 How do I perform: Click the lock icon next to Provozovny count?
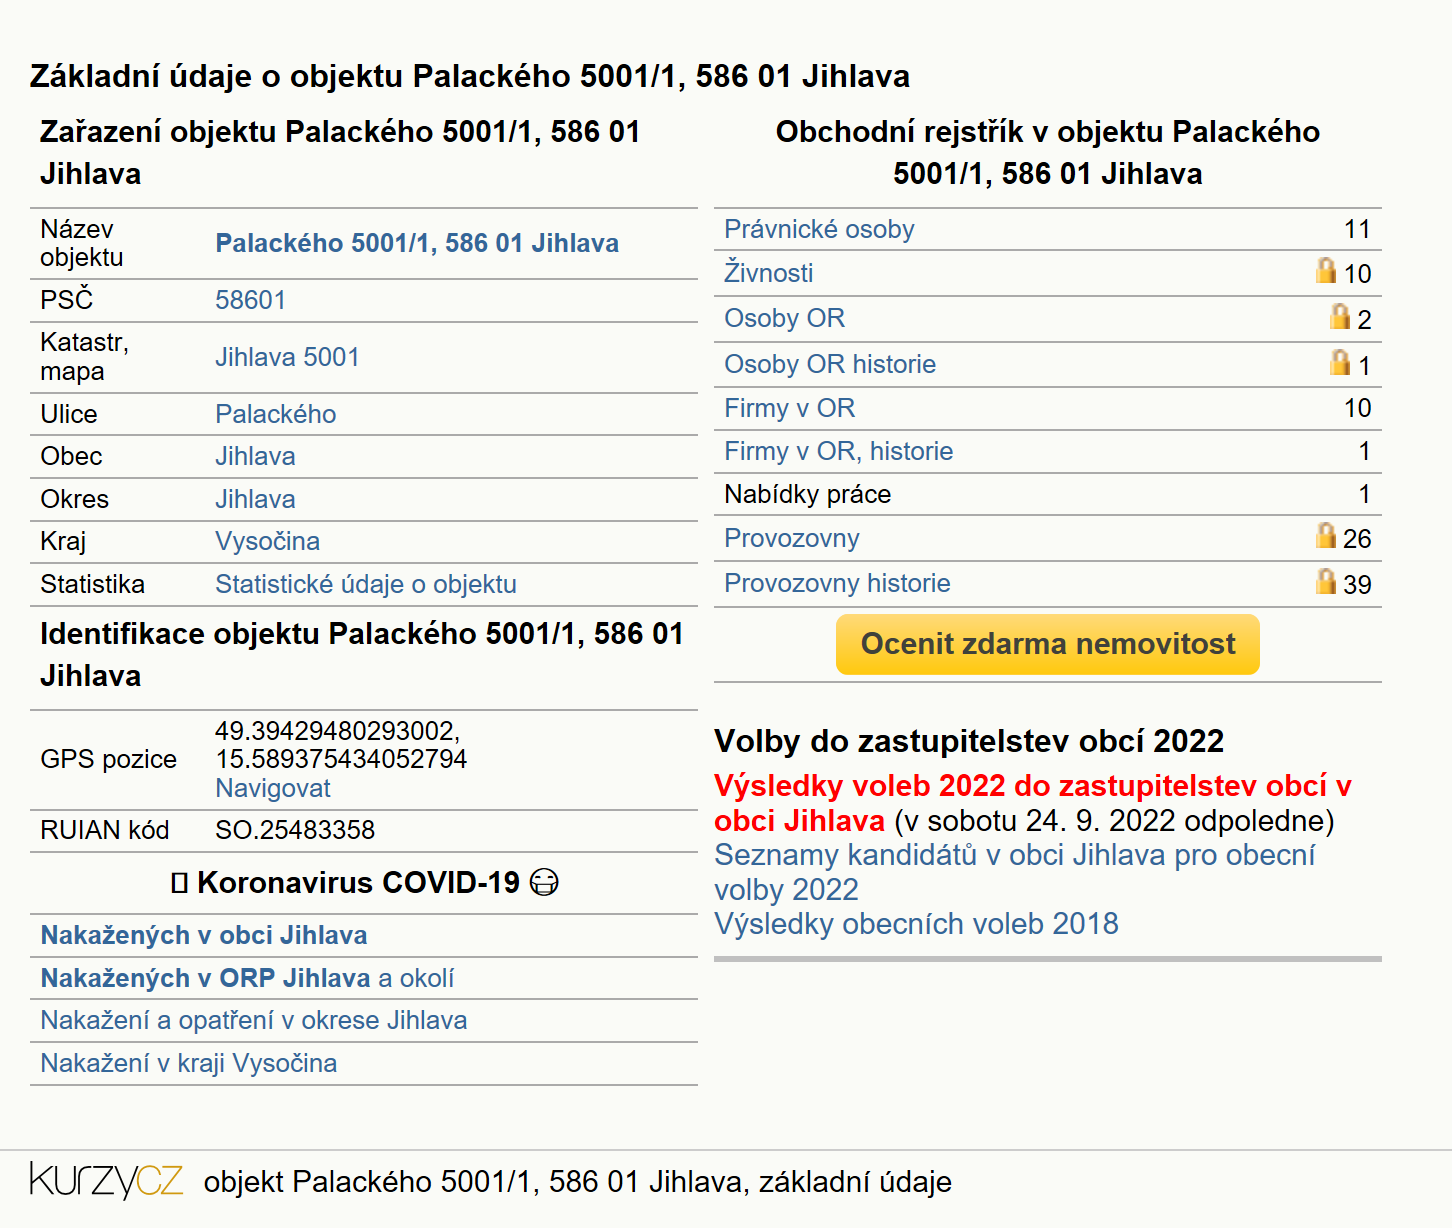tap(1326, 536)
